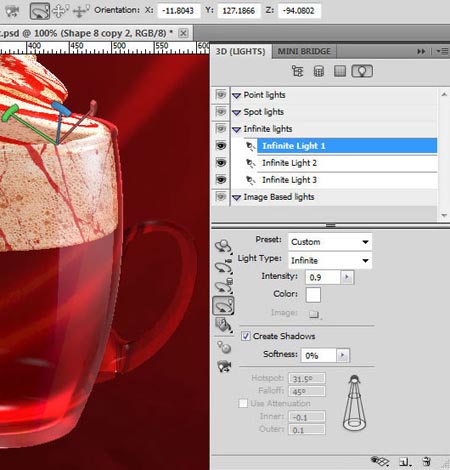Switch to the MINI BRIDGE tab
This screenshot has height=470, width=450.
(x=304, y=51)
